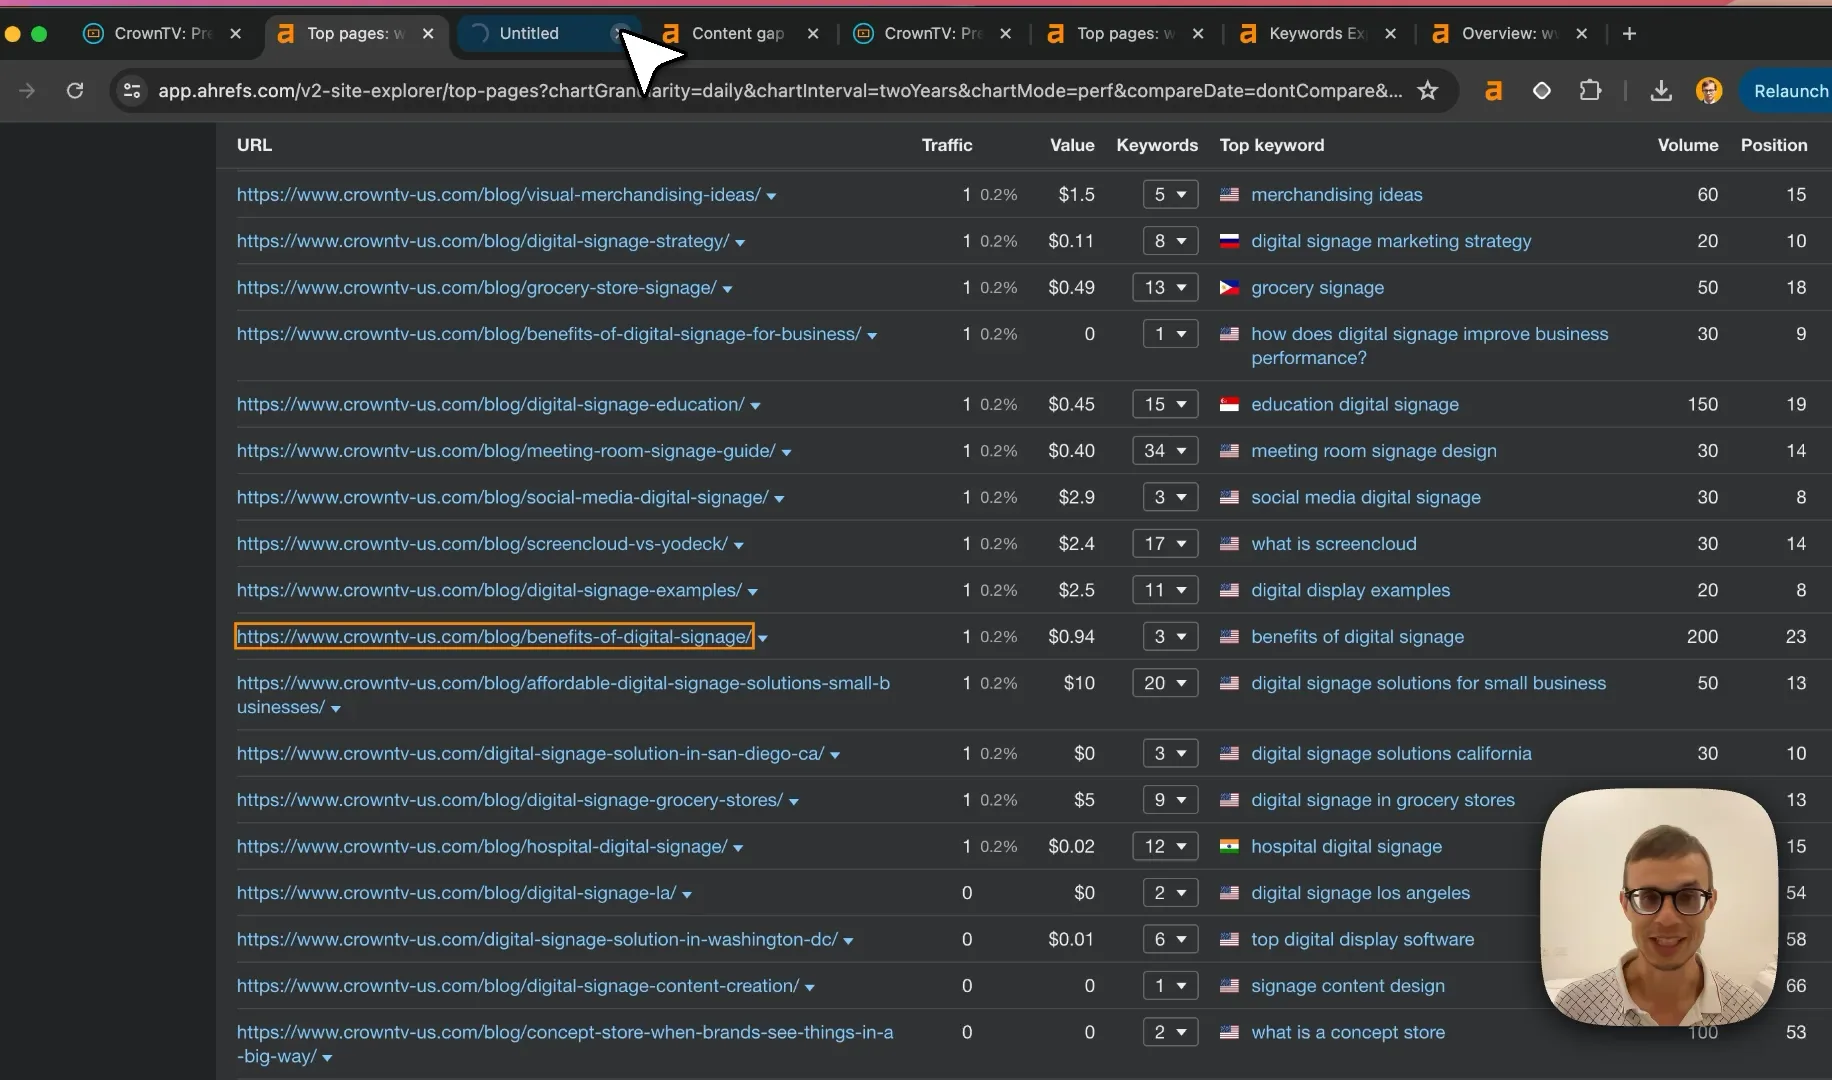The height and width of the screenshot is (1080, 1832).
Task: Open a new browser tab
Action: [x=1629, y=34]
